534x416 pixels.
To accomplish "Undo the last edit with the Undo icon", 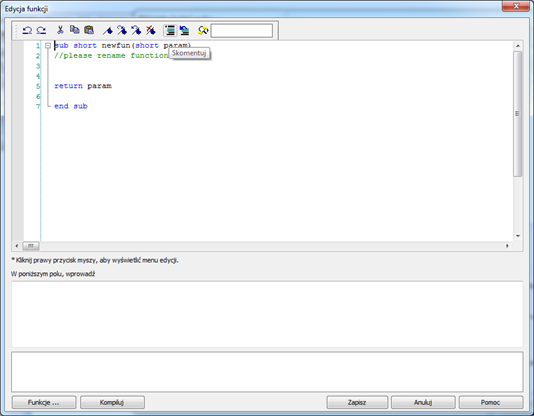I will coord(27,31).
